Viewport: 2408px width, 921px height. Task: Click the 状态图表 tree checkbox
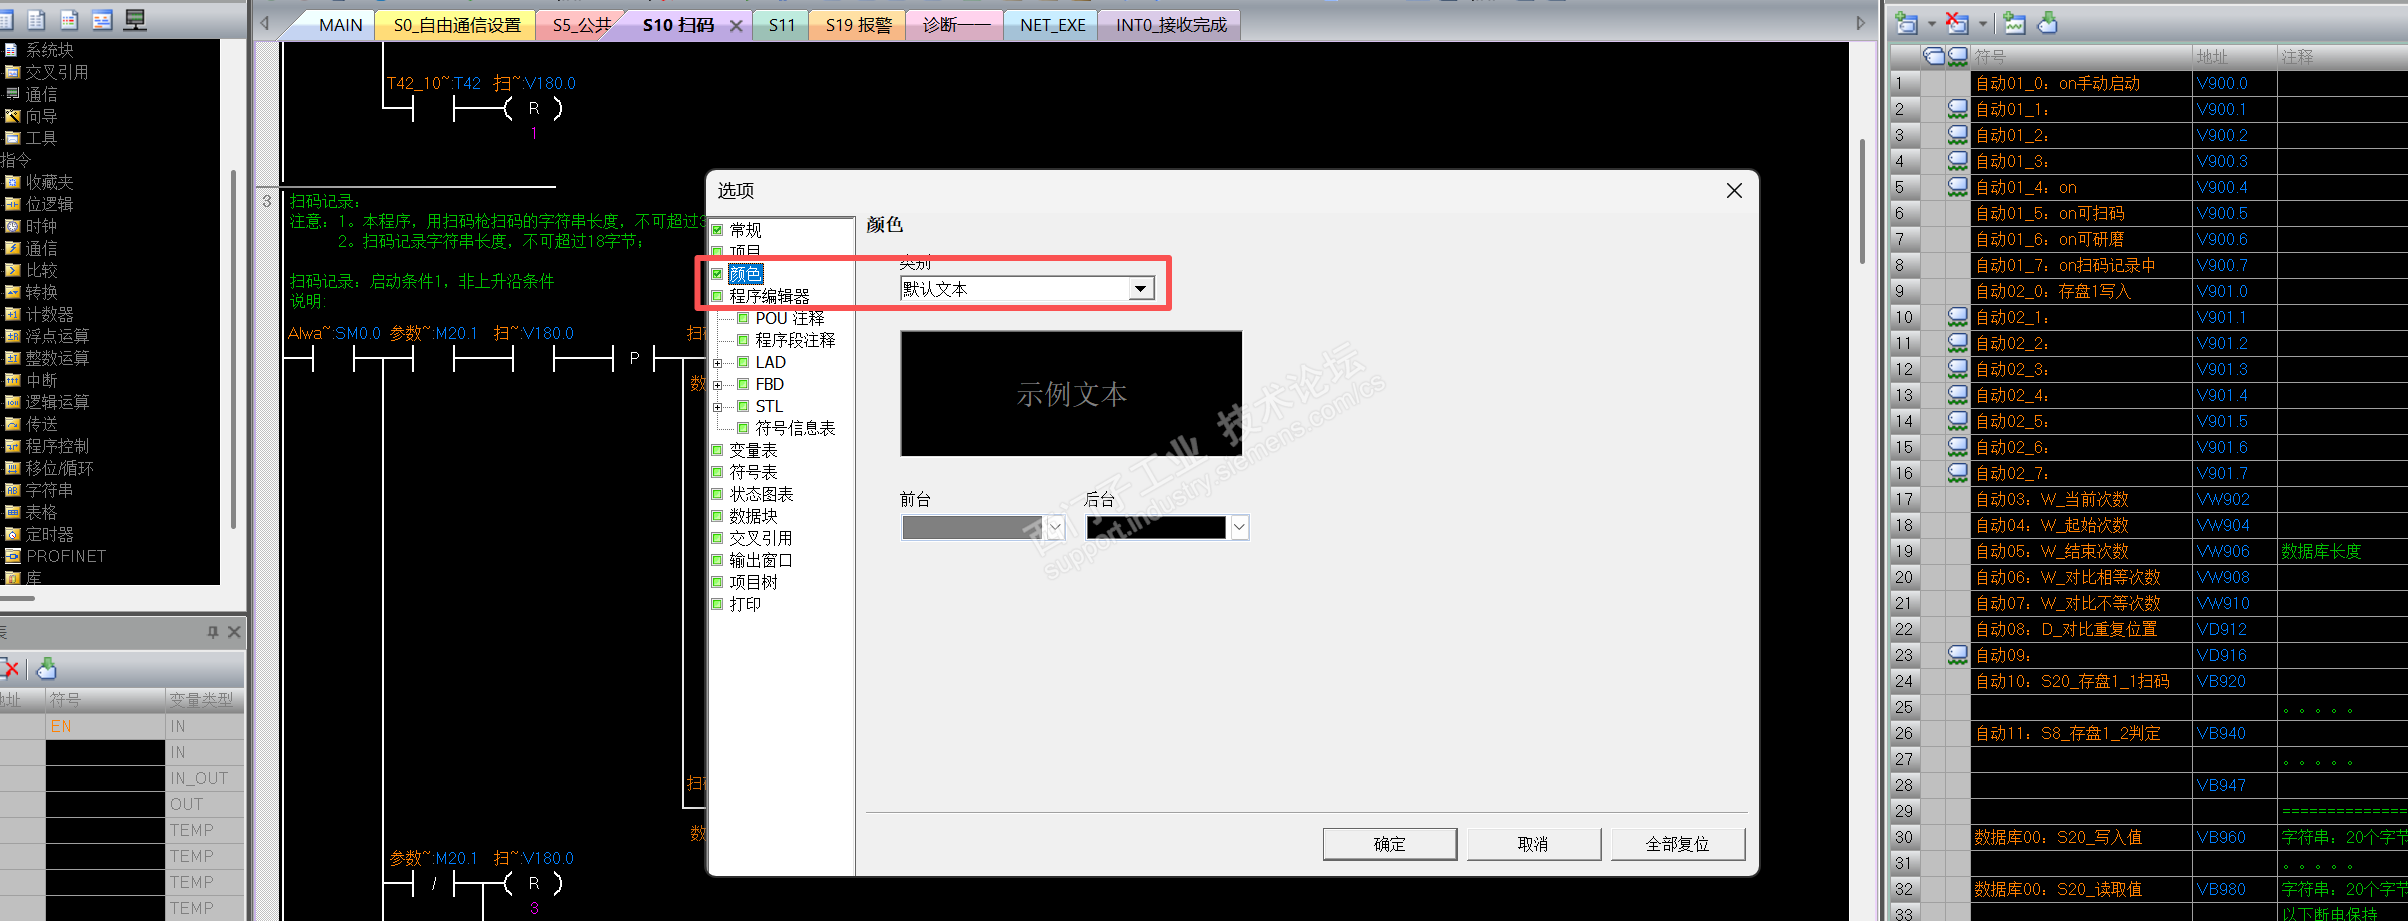(717, 494)
